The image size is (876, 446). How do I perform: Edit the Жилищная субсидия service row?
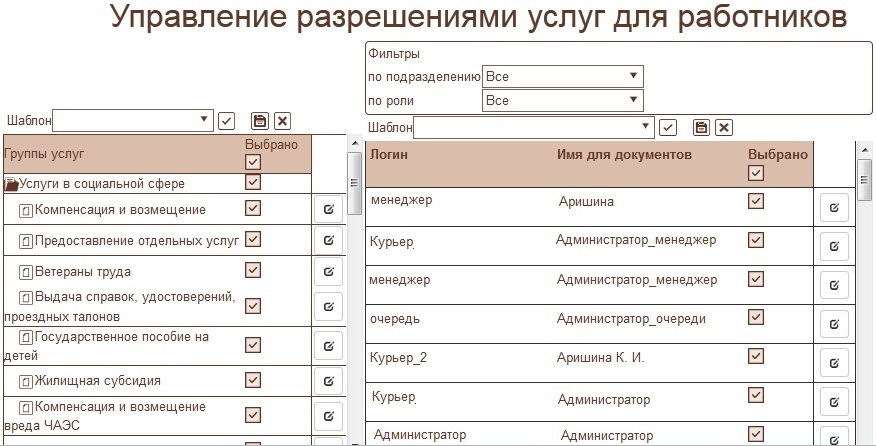328,381
